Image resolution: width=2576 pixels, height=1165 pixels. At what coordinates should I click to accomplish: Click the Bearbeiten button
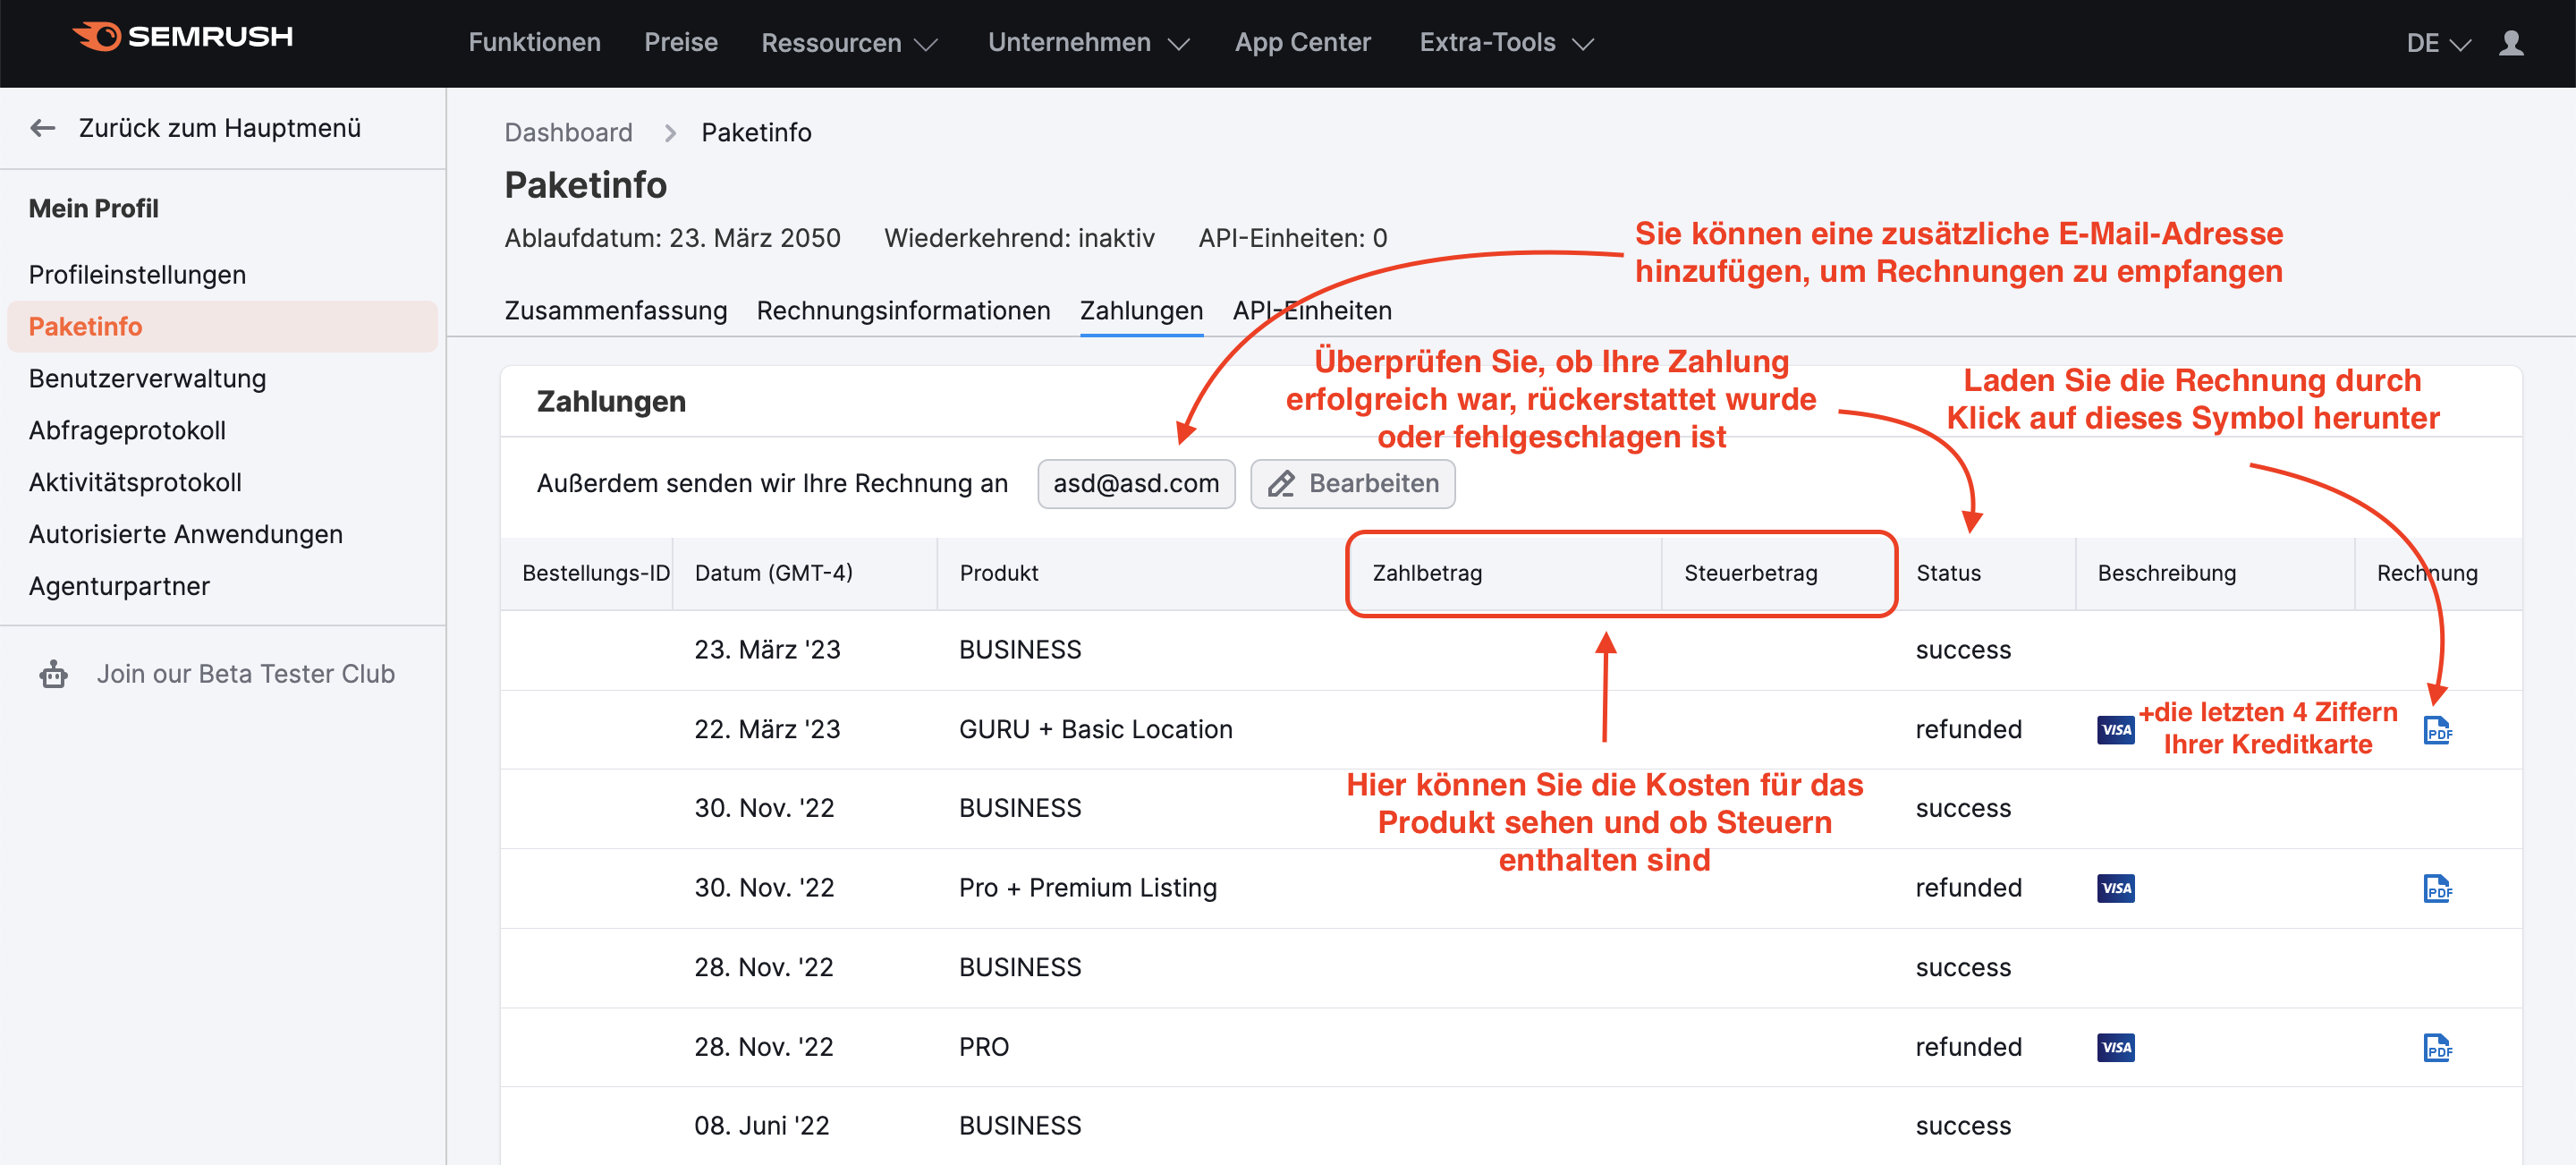(1352, 484)
